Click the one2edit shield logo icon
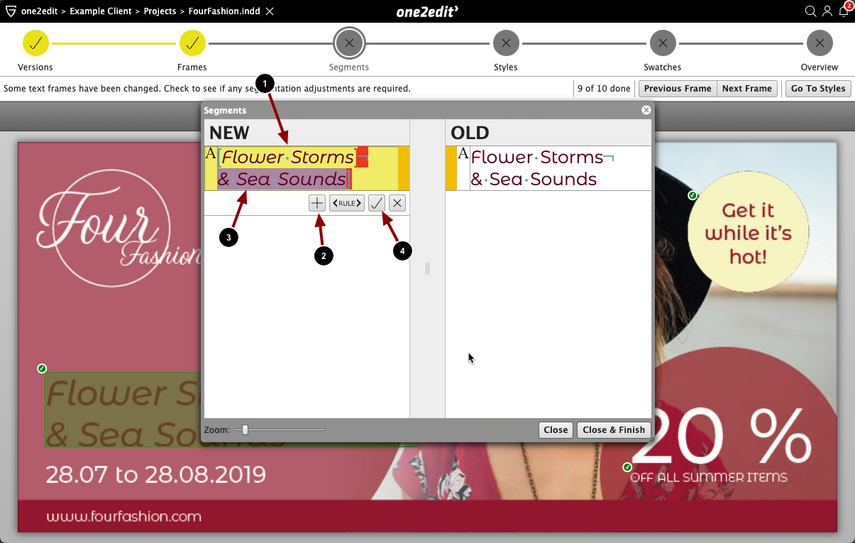 click(x=11, y=11)
